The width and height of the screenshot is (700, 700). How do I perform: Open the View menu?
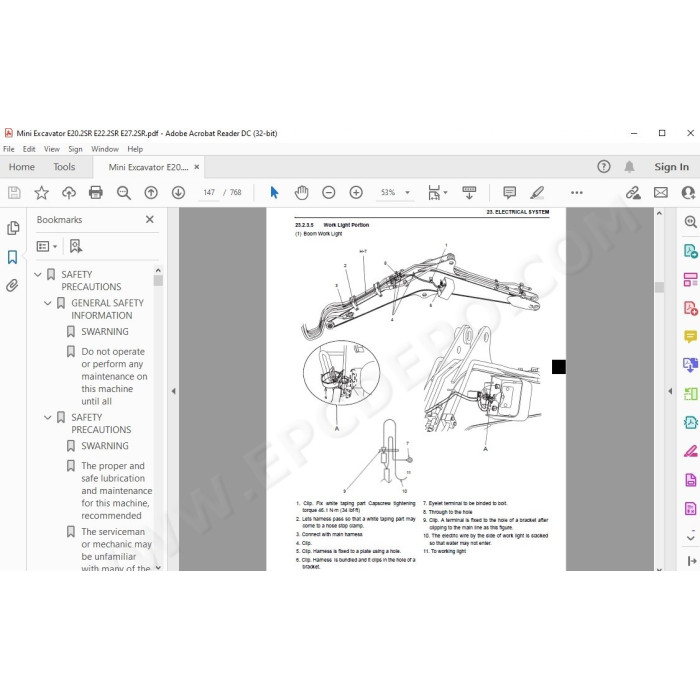tap(52, 149)
